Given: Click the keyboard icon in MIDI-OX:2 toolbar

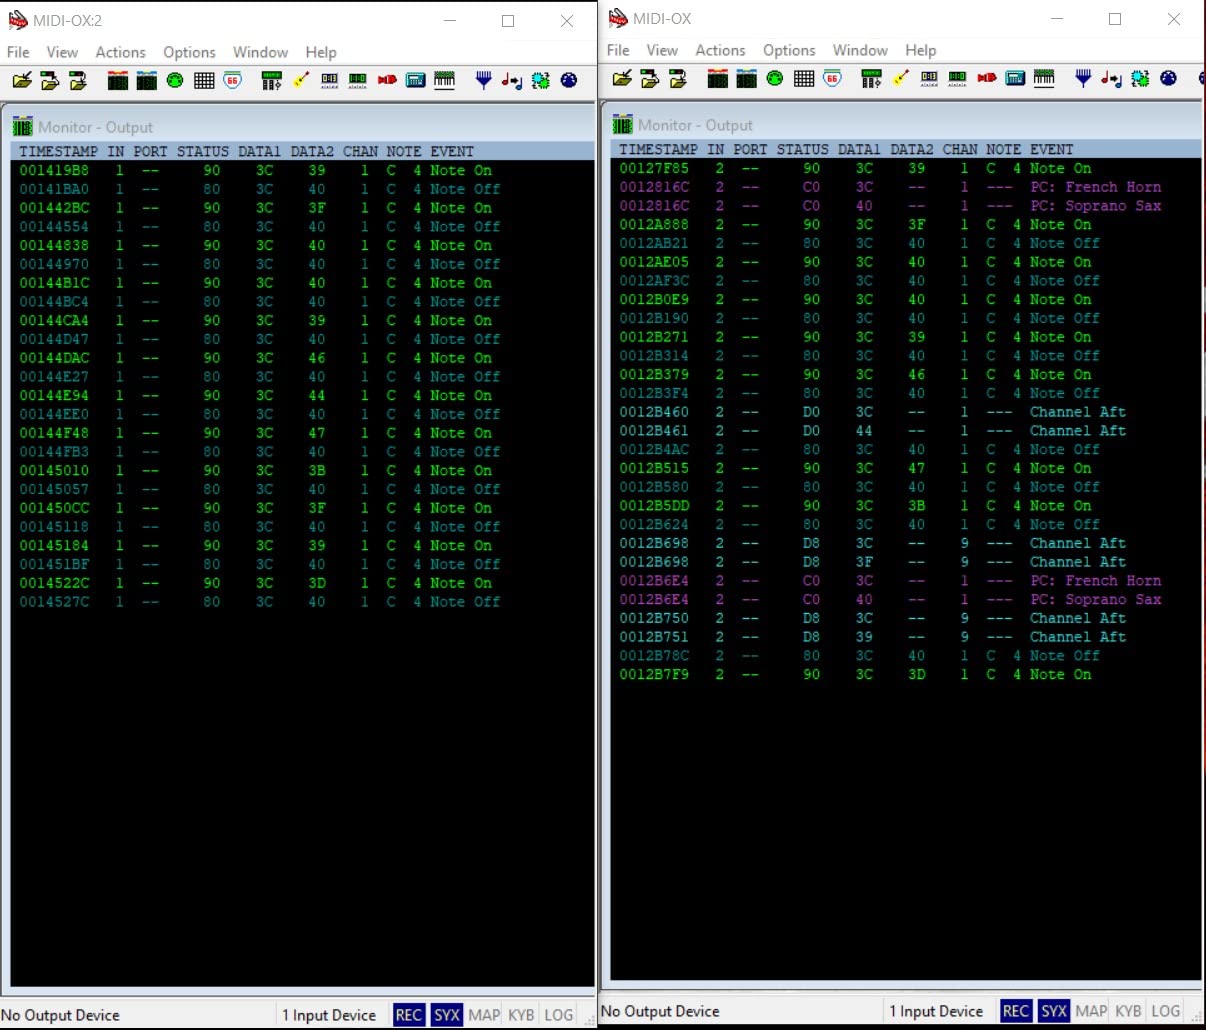Looking at the screenshot, I should tap(445, 81).
